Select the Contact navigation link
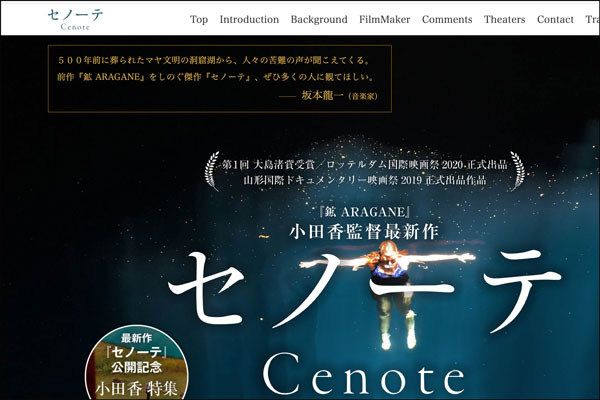 click(555, 19)
